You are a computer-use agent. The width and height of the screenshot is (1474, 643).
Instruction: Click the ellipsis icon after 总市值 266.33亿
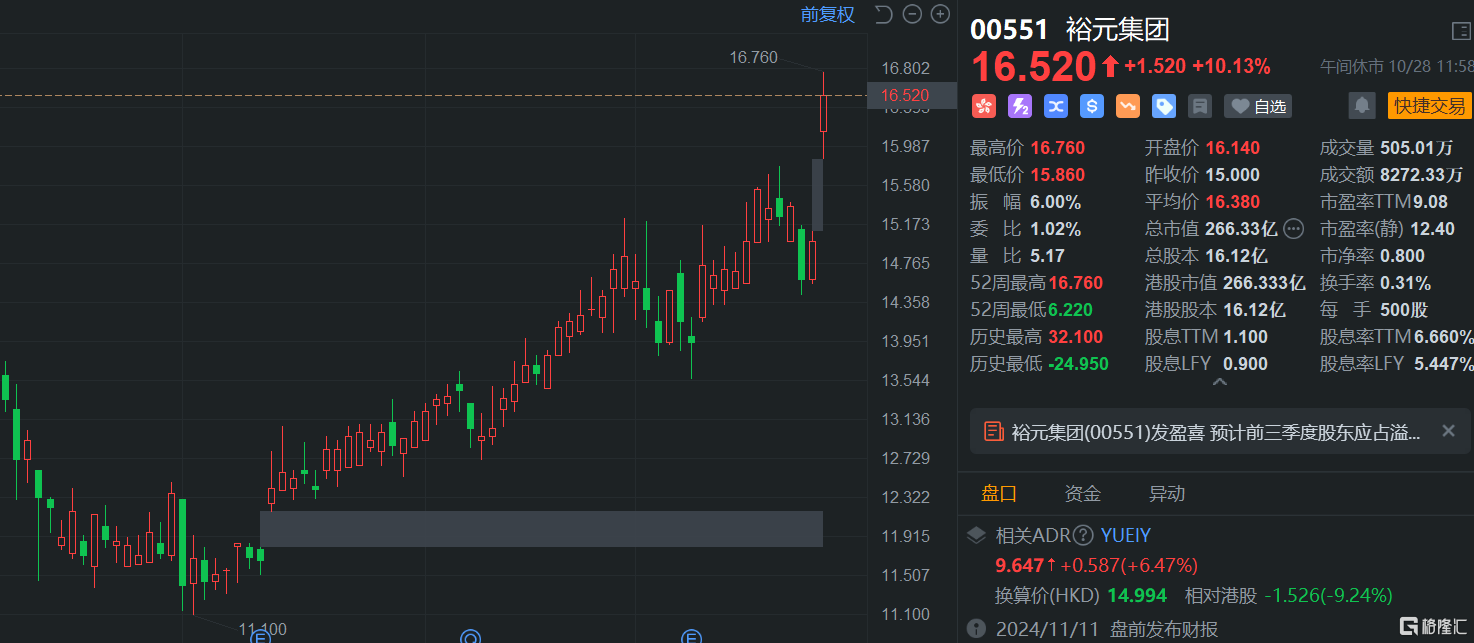point(1294,229)
